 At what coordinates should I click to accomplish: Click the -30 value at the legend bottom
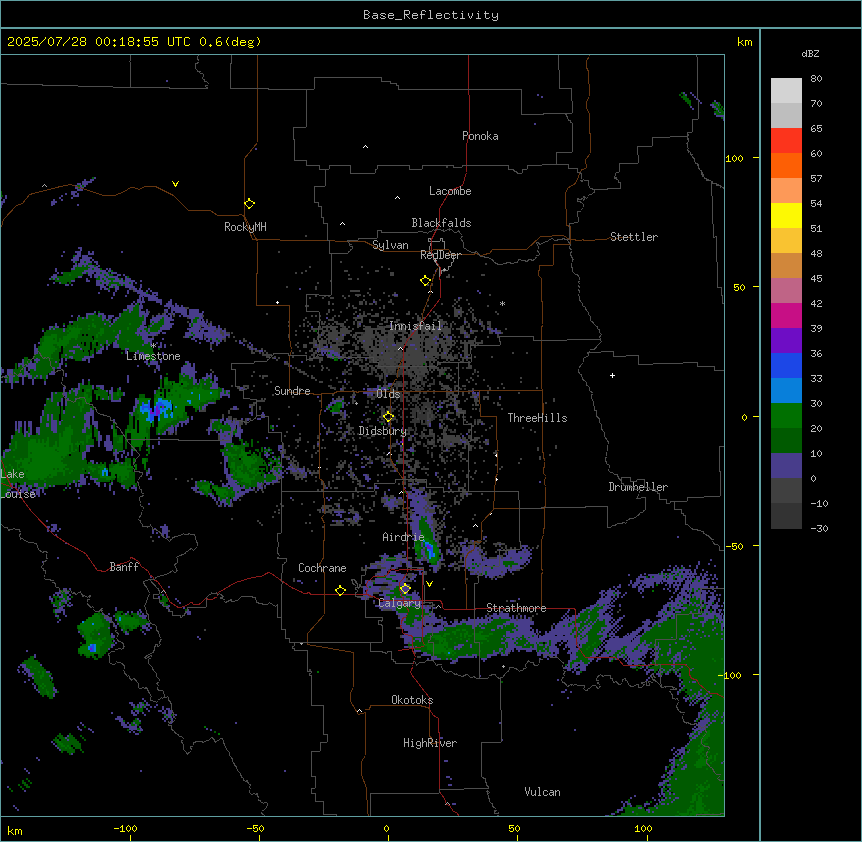(819, 528)
